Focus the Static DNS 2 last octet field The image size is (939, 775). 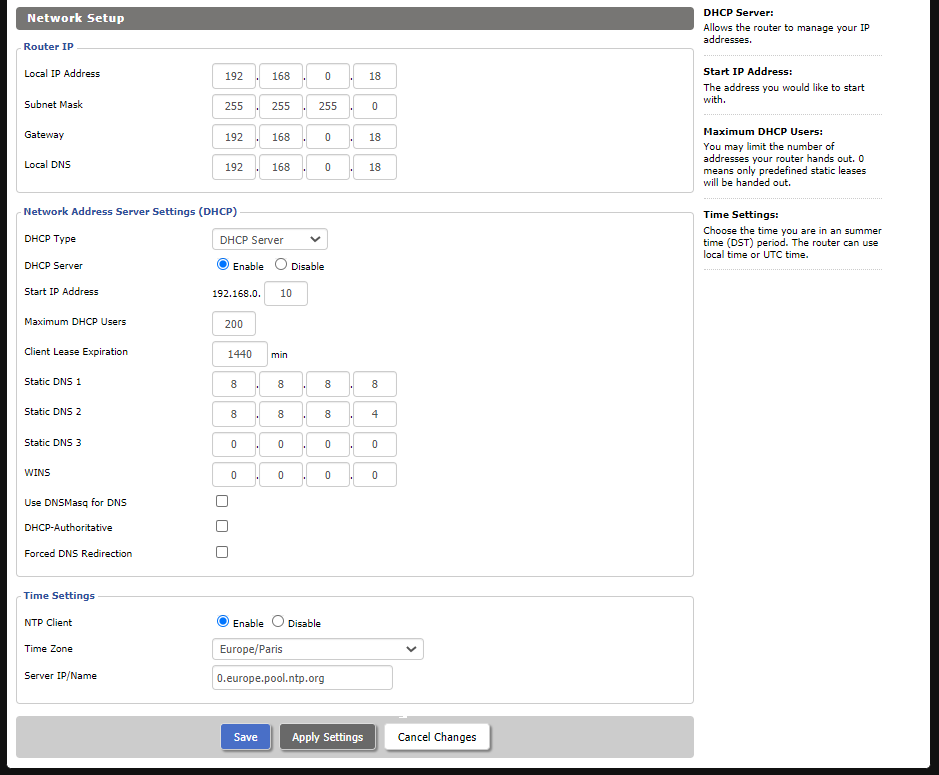375,414
